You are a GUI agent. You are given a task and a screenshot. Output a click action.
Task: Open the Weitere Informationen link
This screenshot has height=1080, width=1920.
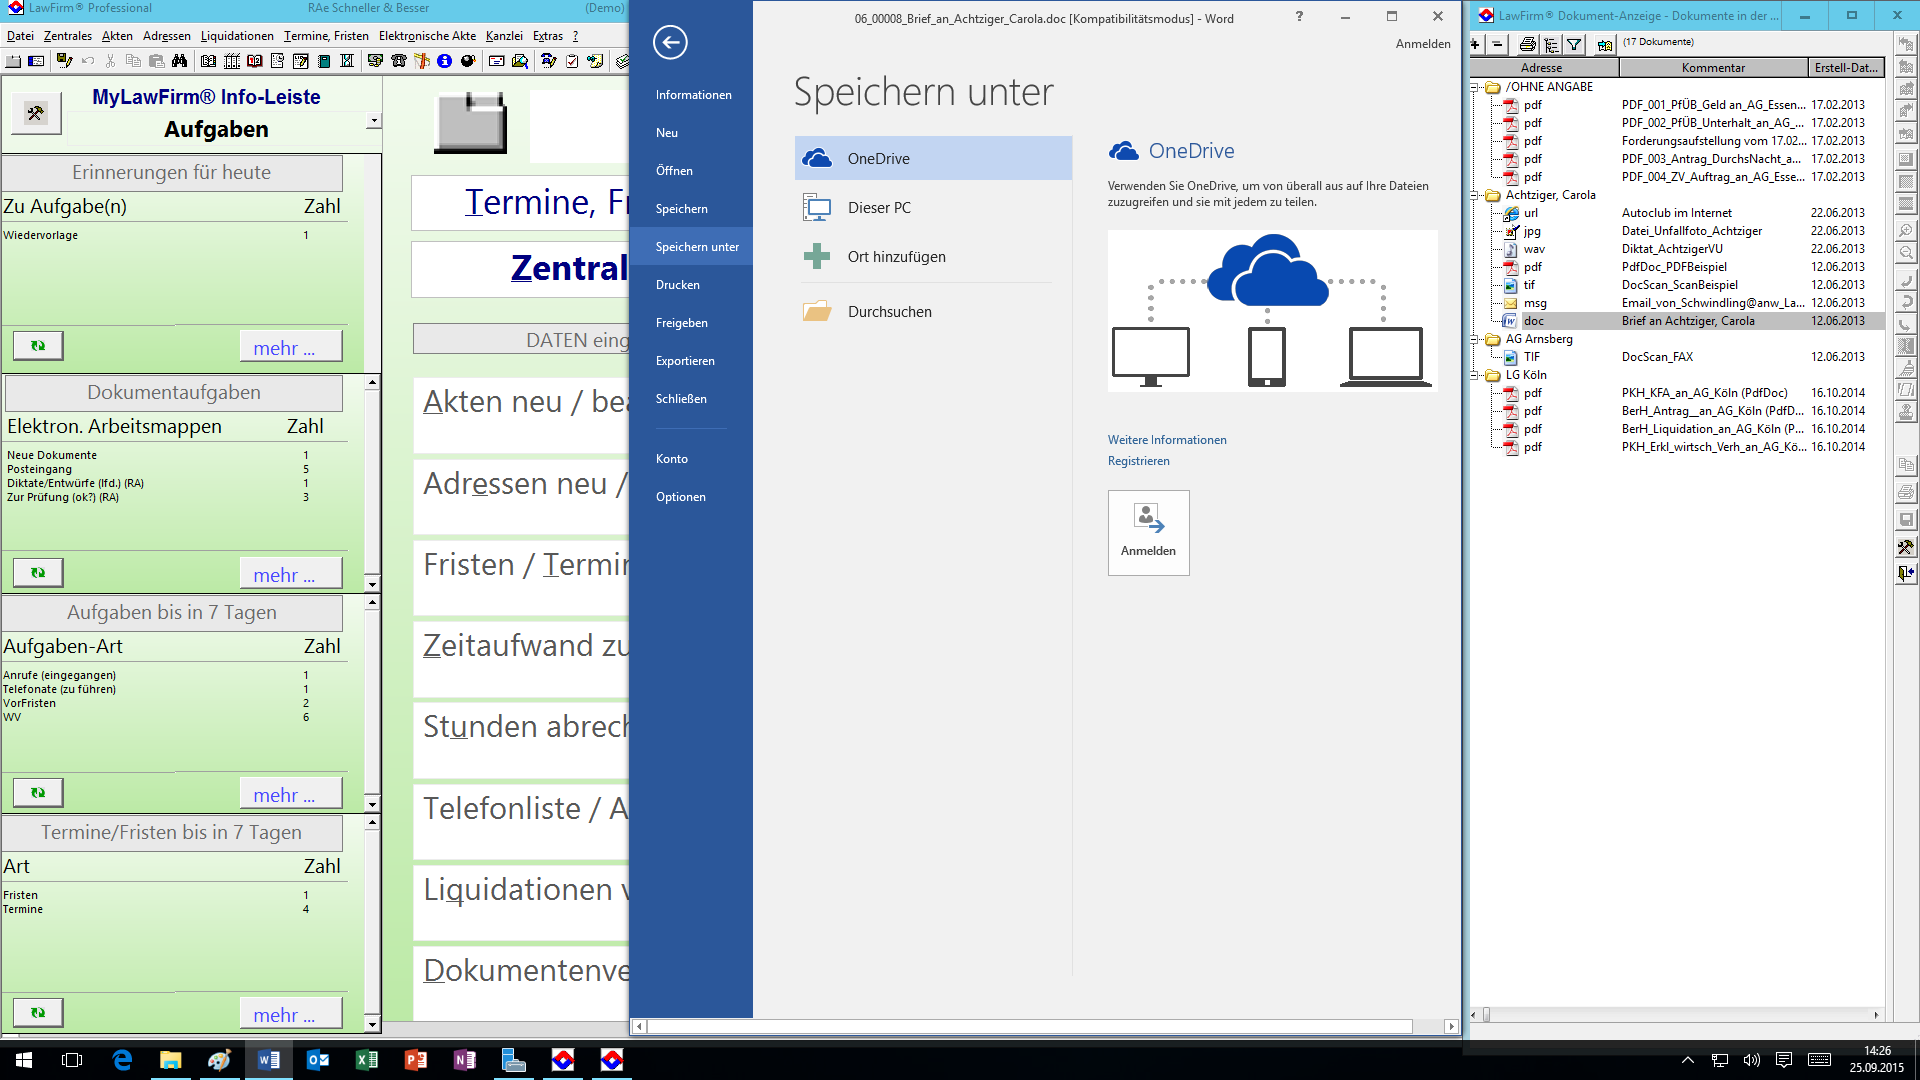pos(1166,440)
